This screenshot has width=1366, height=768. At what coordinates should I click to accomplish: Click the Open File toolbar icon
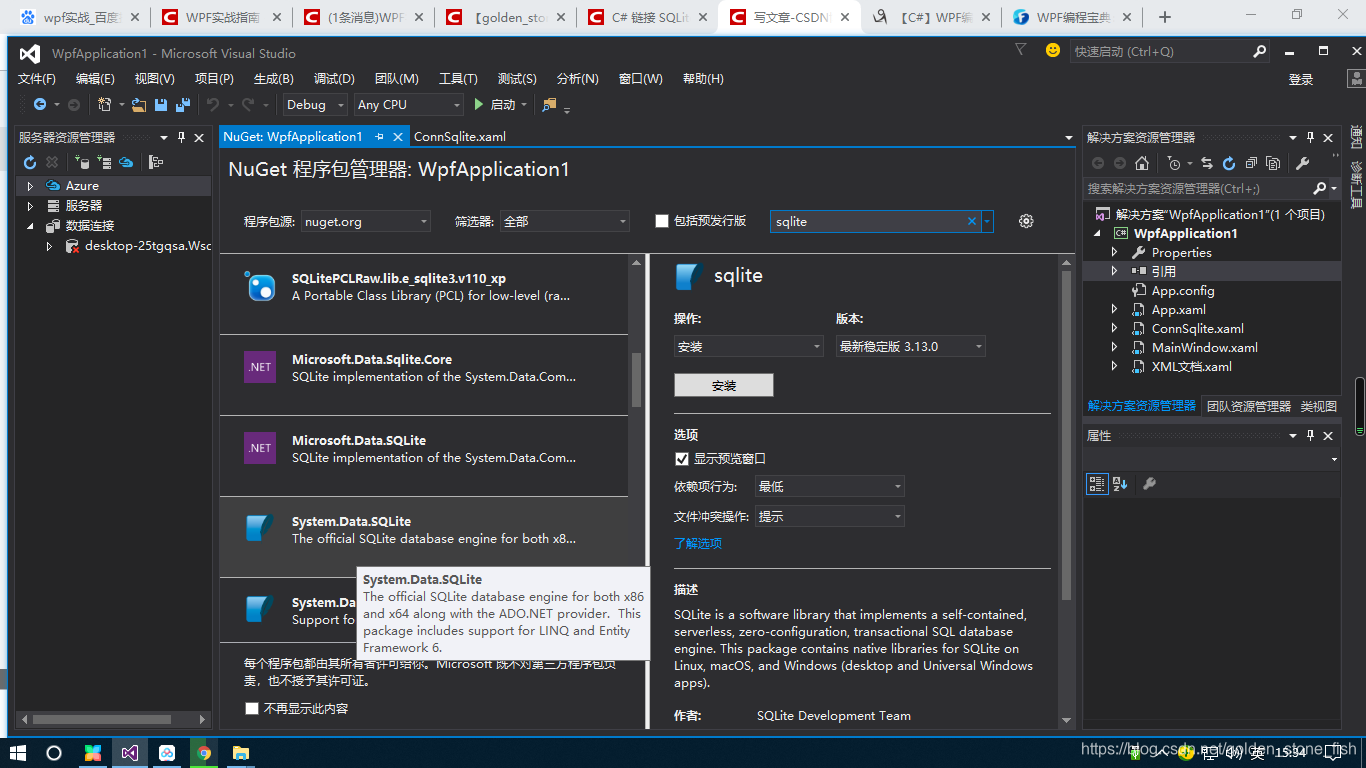(139, 104)
